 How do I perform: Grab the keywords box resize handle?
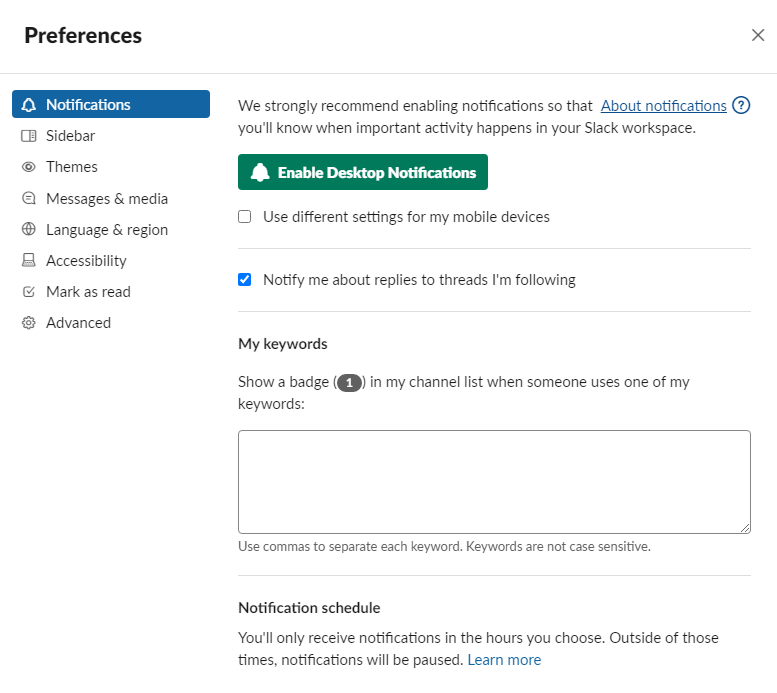click(x=744, y=527)
